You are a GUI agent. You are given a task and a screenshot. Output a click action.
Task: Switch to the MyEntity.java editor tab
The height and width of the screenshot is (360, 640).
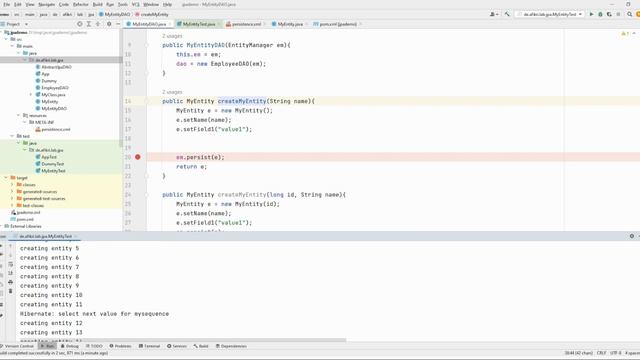coord(290,24)
